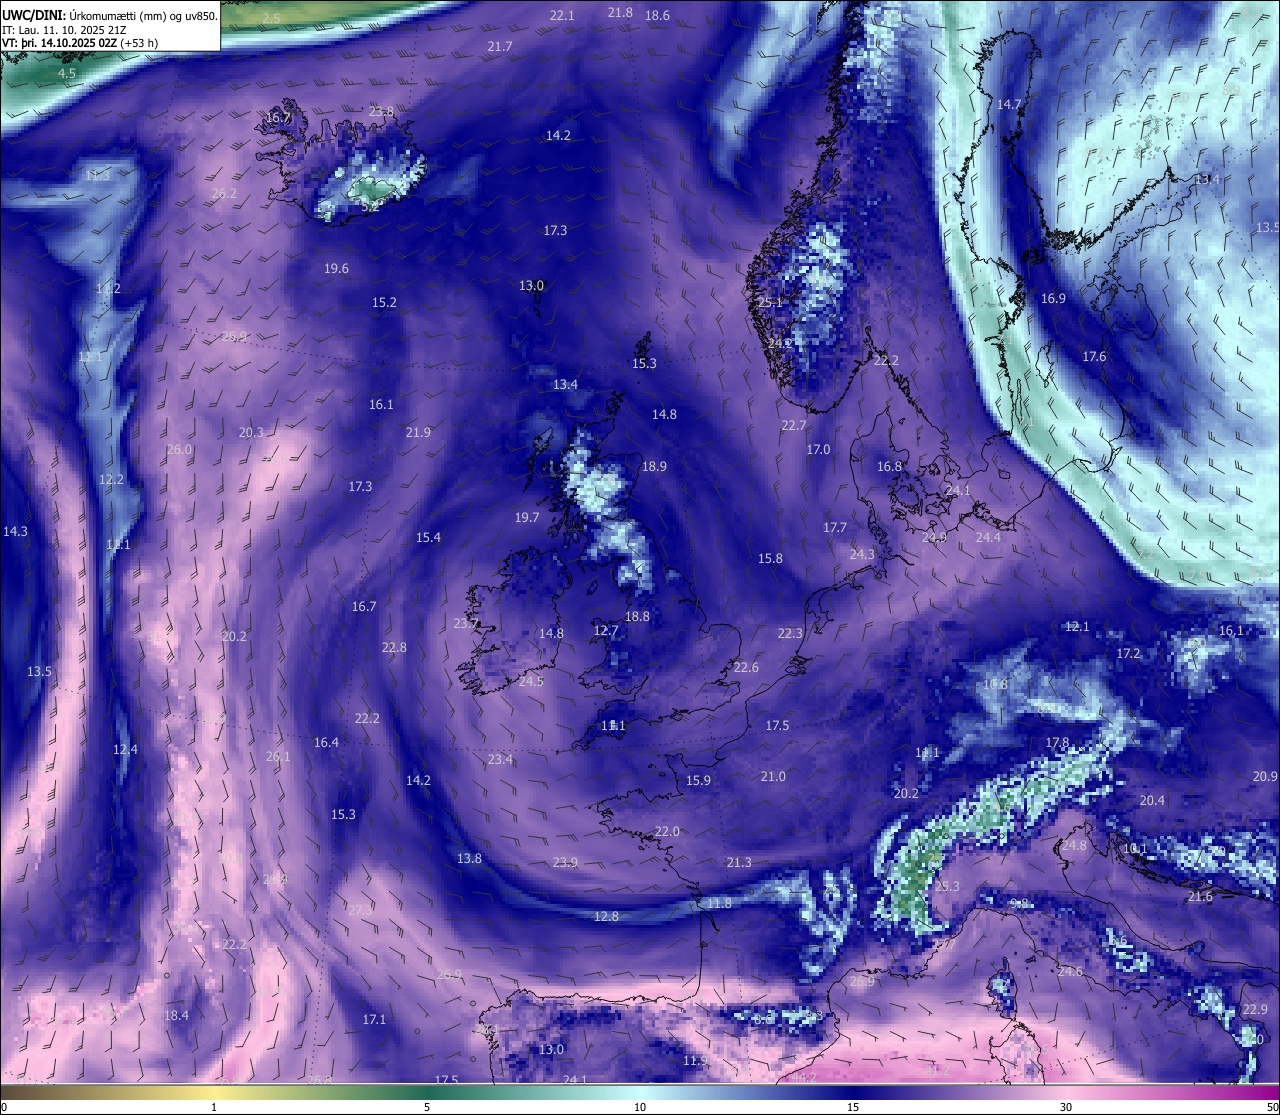Click the 17.1 value on the map

[x=374, y=1019]
